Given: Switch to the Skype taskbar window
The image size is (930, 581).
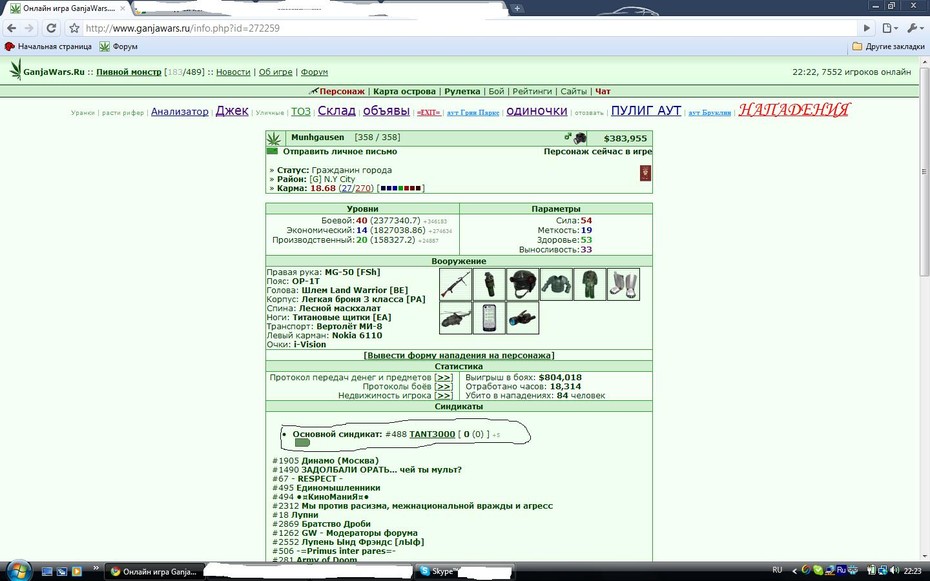Looking at the screenshot, I should 464,572.
